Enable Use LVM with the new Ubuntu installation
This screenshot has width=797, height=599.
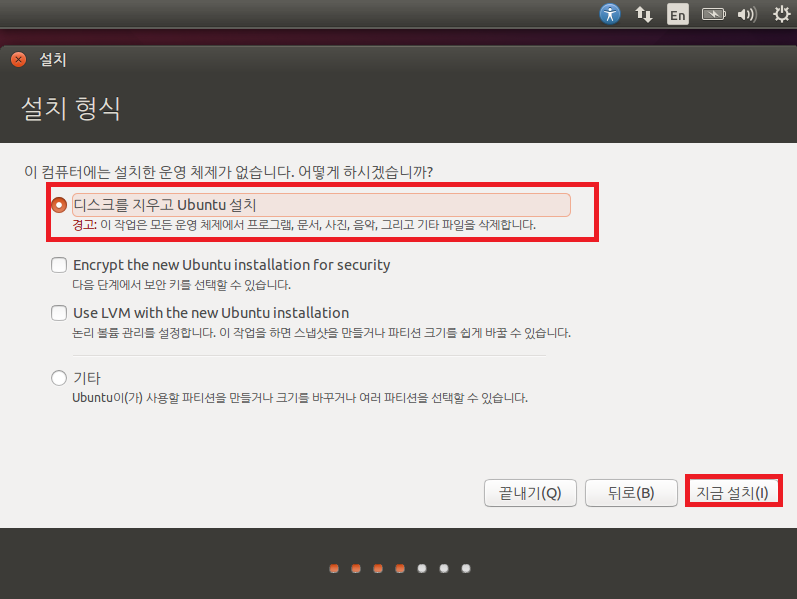pos(59,313)
